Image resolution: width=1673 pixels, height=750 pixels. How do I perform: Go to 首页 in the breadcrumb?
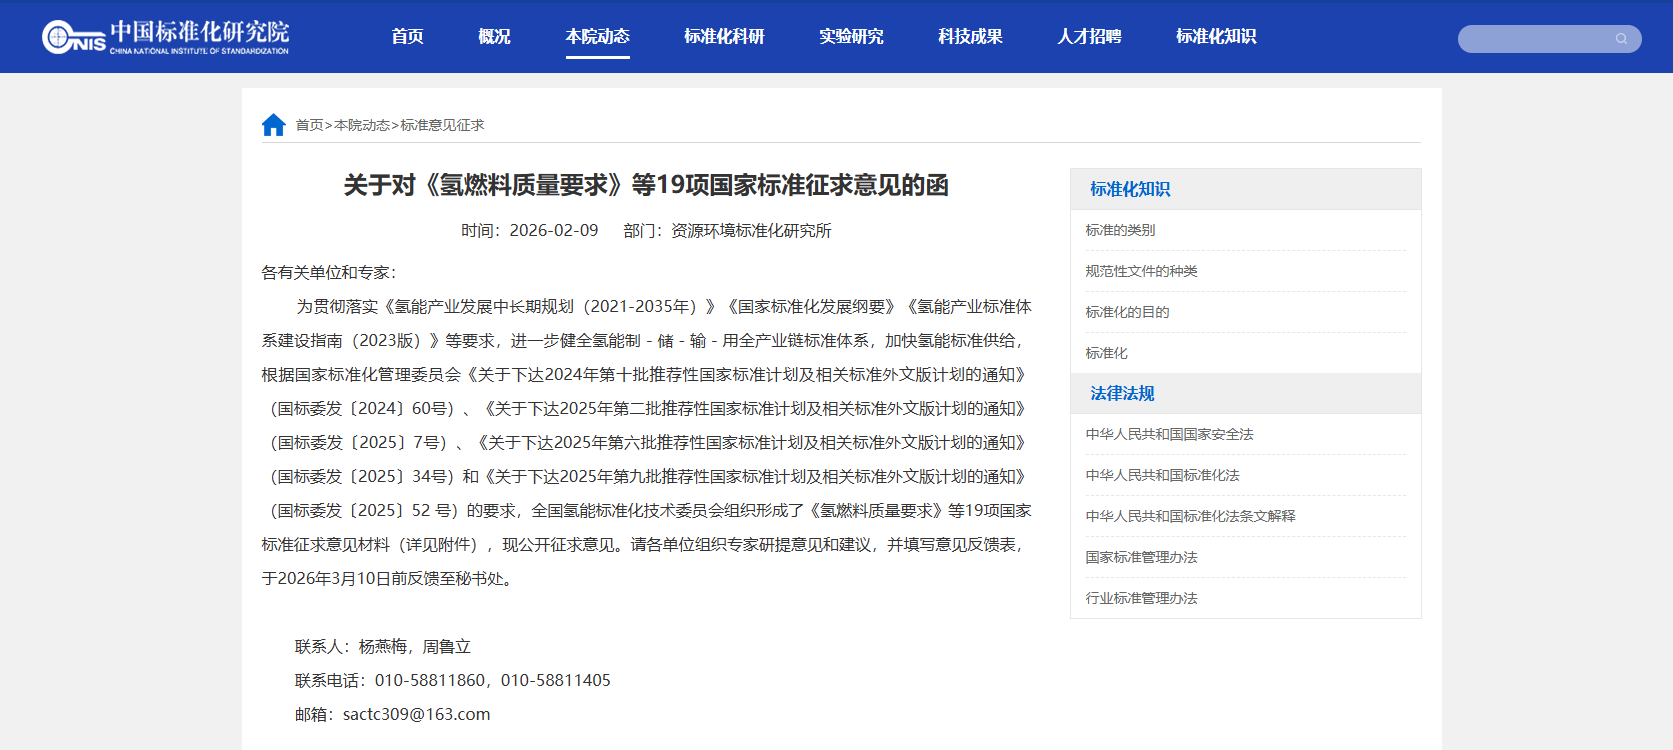point(309,125)
